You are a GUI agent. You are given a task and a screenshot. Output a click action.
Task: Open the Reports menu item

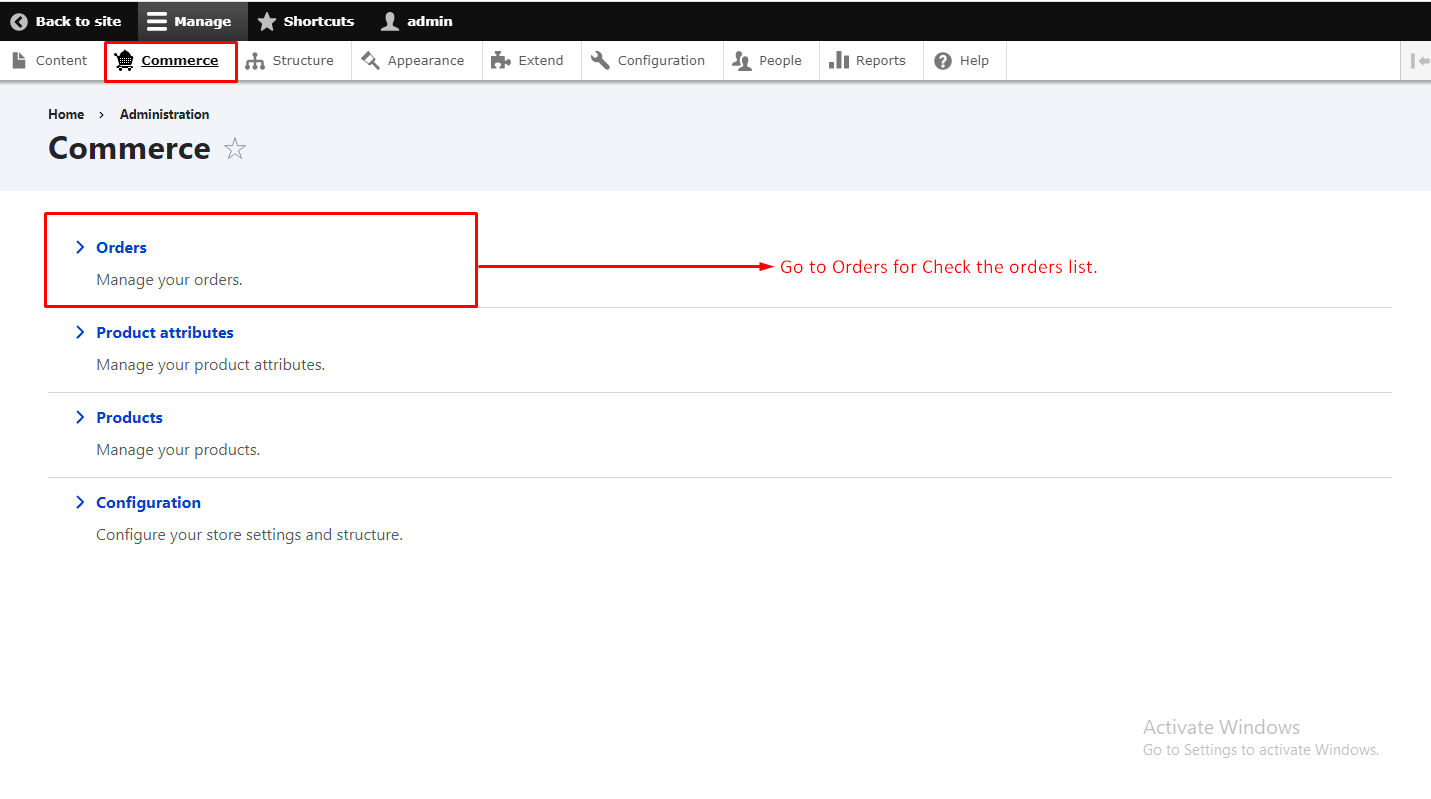(x=867, y=61)
